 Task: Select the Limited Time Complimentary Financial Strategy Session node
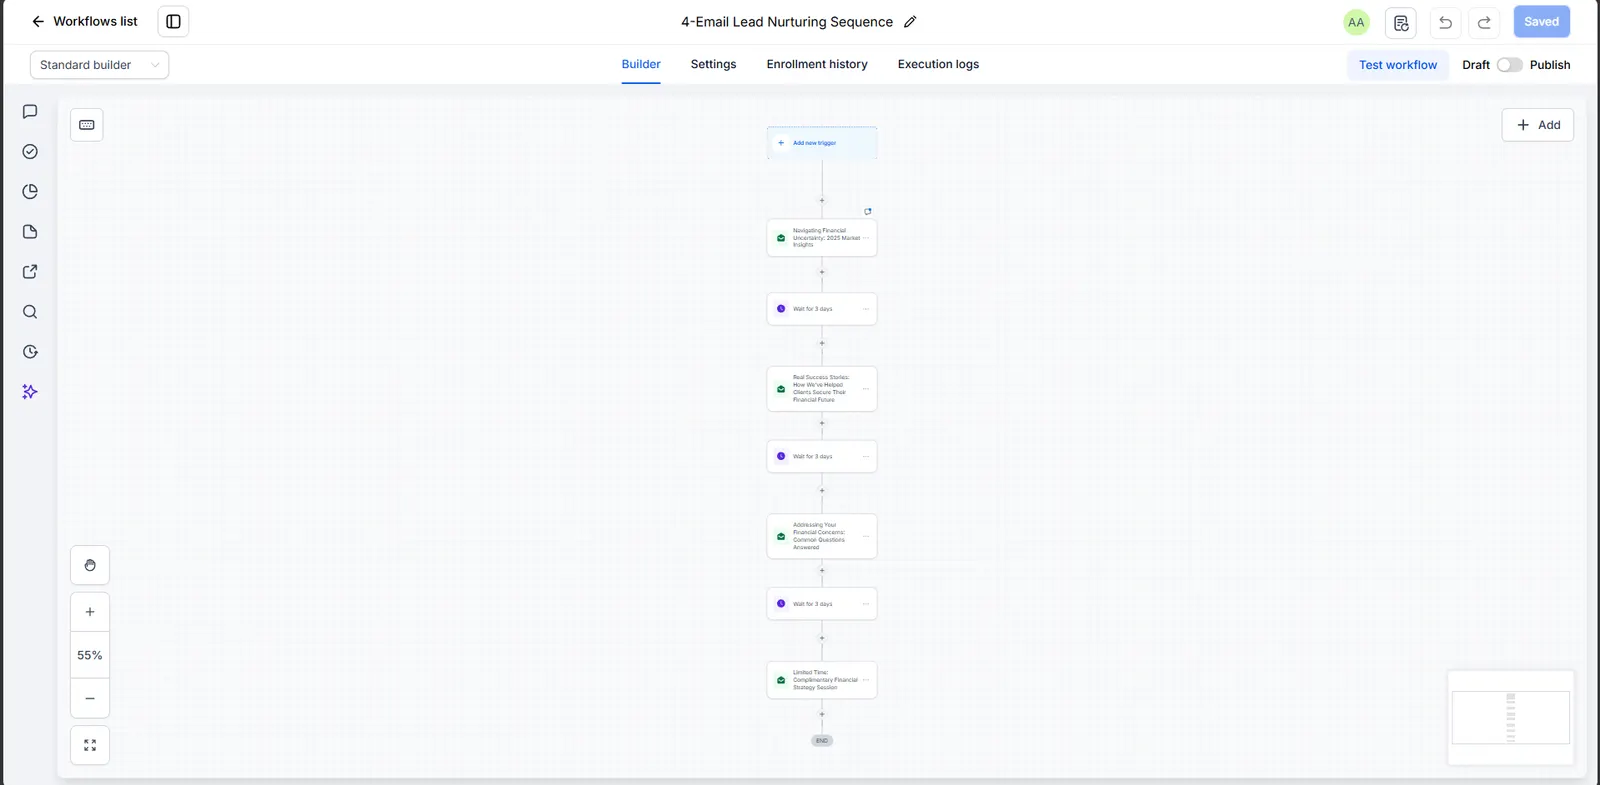822,680
